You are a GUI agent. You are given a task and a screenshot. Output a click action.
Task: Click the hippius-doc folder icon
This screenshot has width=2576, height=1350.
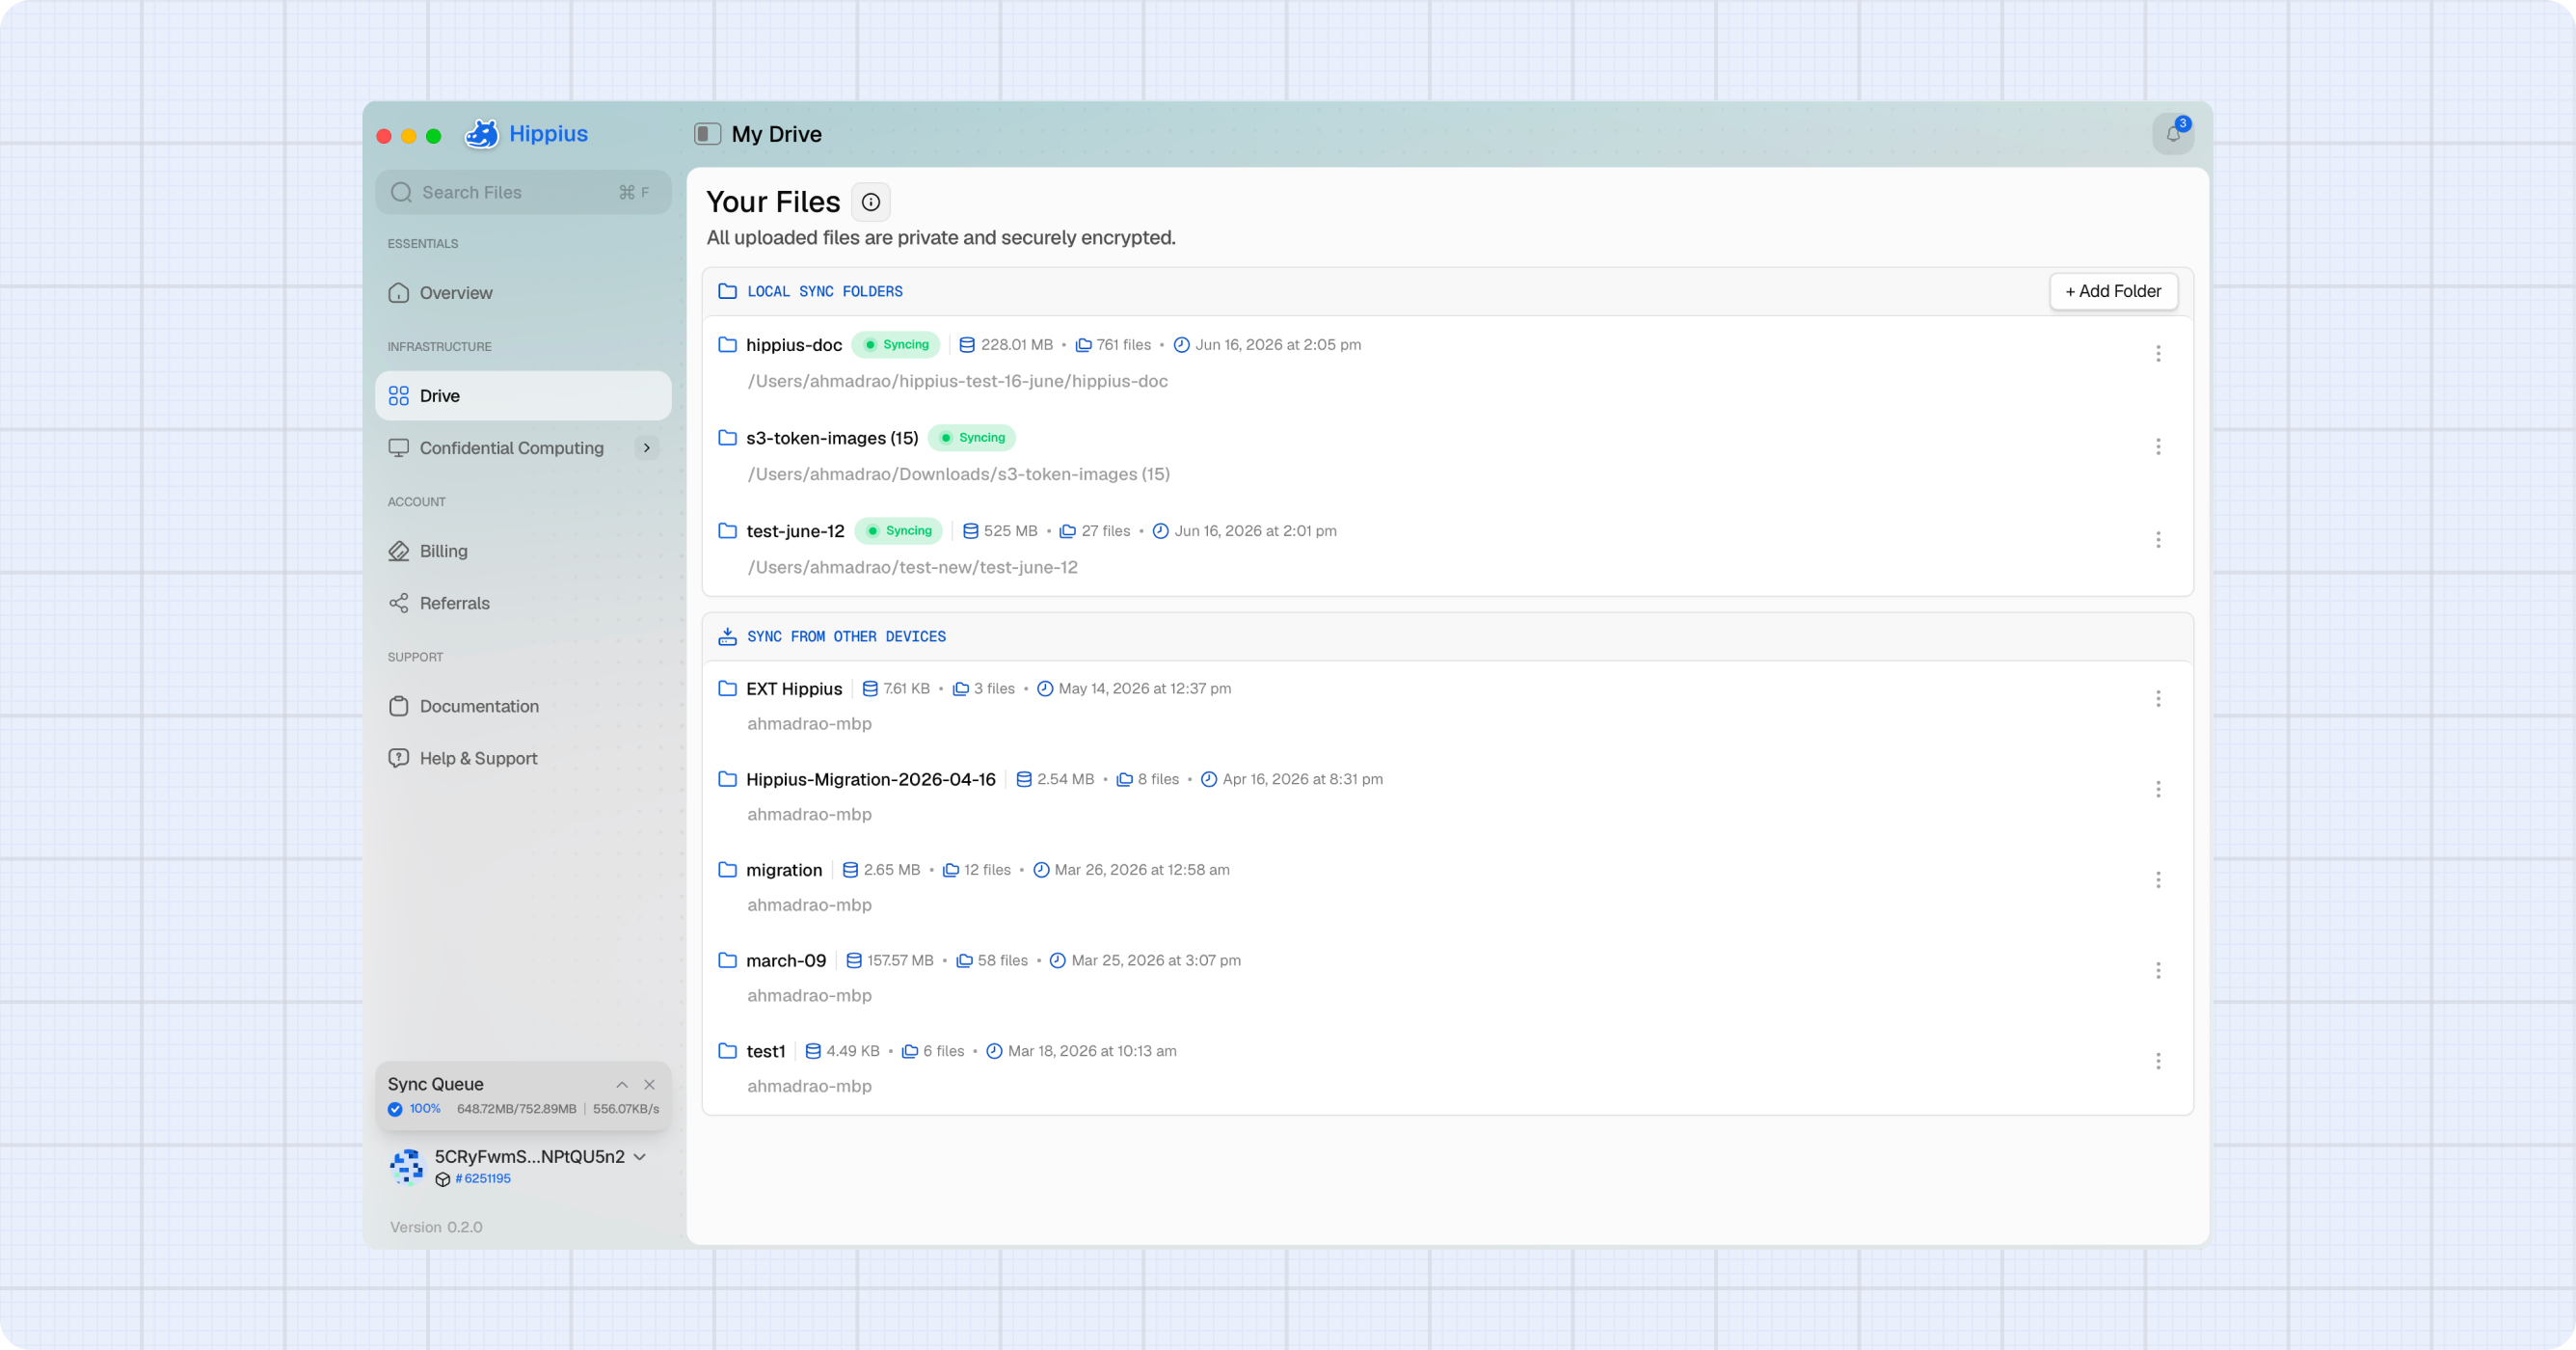pyautogui.click(x=727, y=345)
